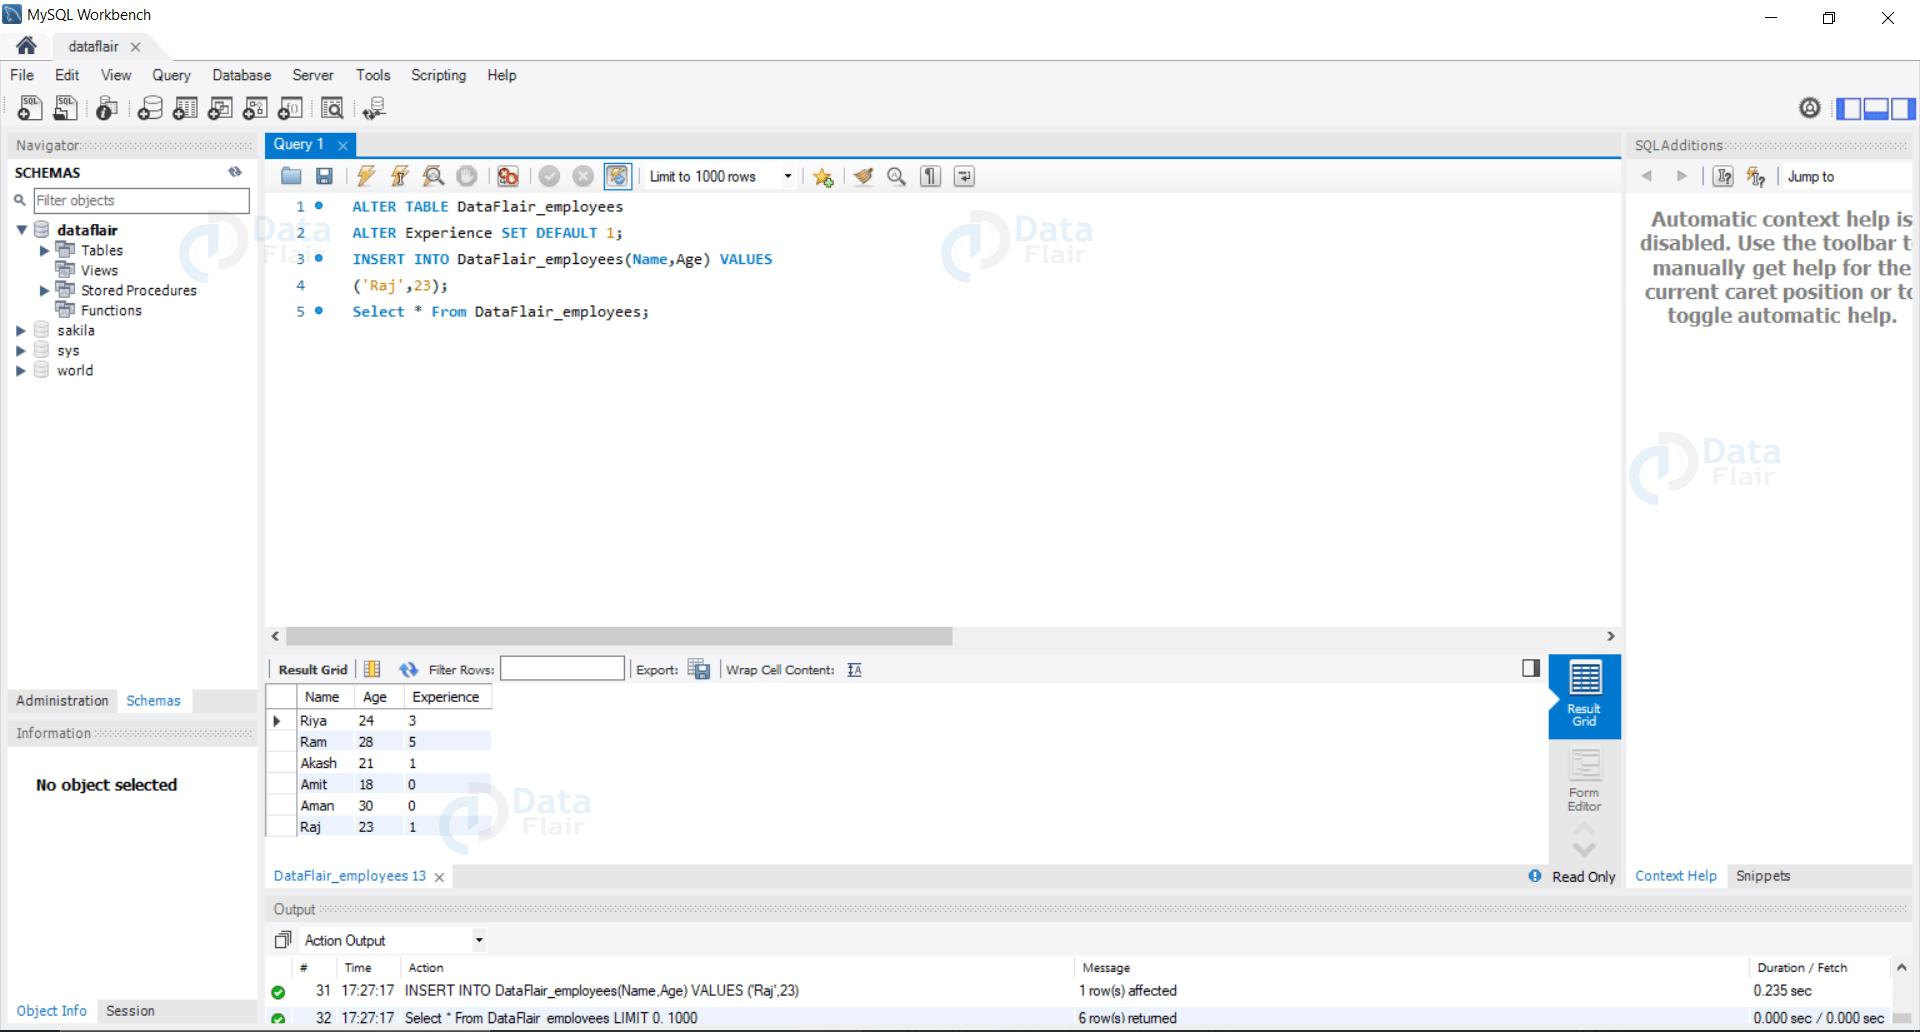Screen dimensions: 1920x1032
Task: Beautify the SQL query broom icon
Action: click(863, 176)
